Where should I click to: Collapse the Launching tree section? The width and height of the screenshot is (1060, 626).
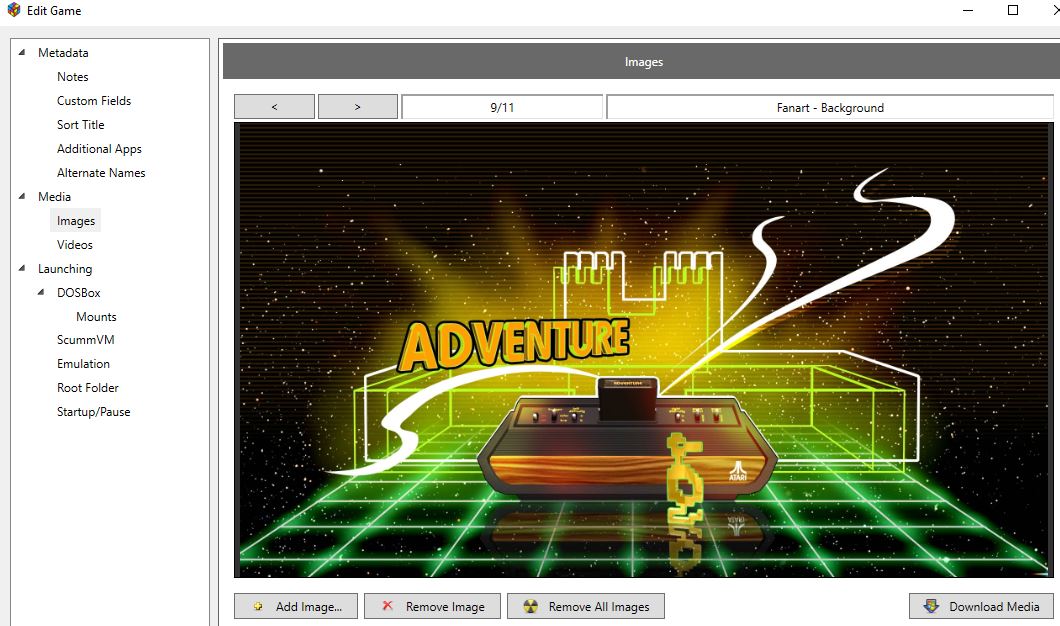click(22, 268)
